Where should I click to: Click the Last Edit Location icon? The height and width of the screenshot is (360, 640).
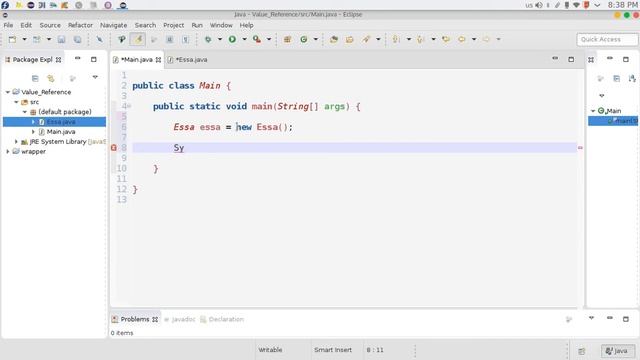pyautogui.click(x=446, y=39)
